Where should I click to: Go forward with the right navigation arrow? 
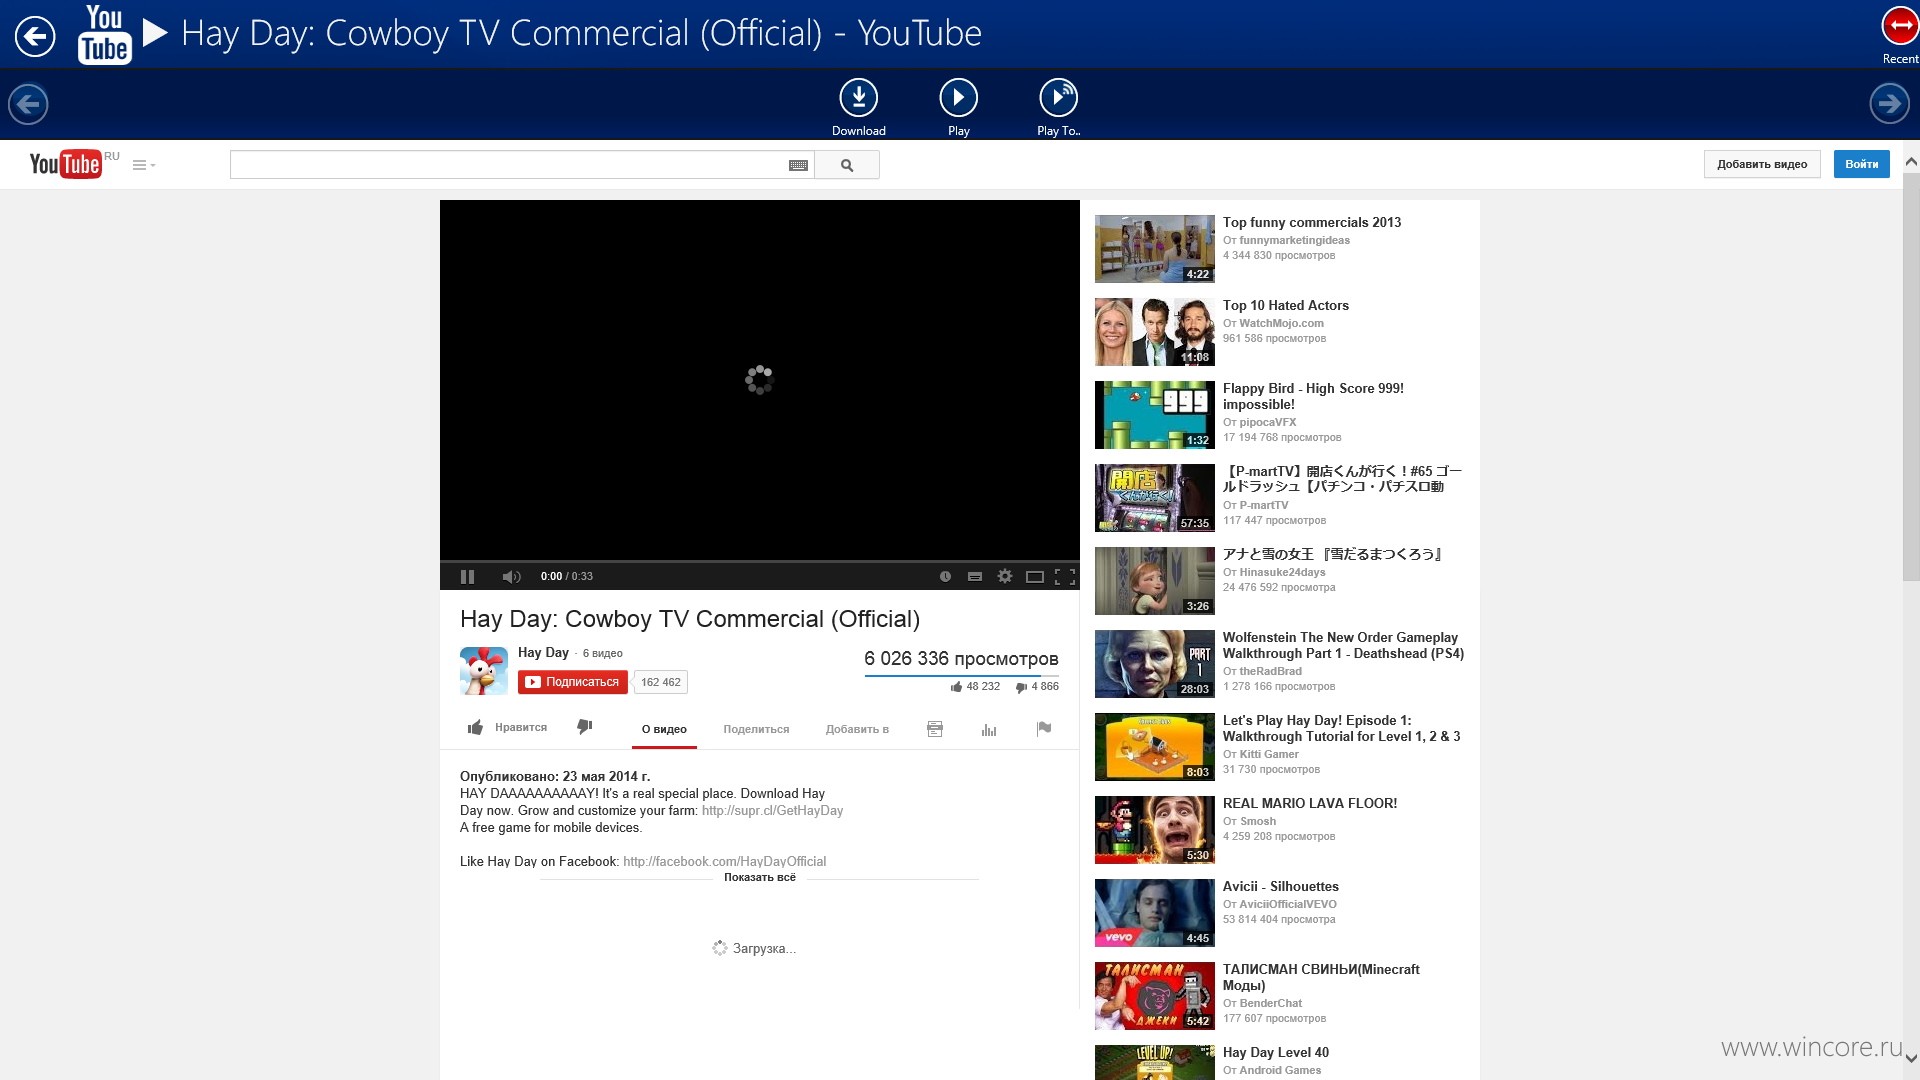(x=1889, y=103)
